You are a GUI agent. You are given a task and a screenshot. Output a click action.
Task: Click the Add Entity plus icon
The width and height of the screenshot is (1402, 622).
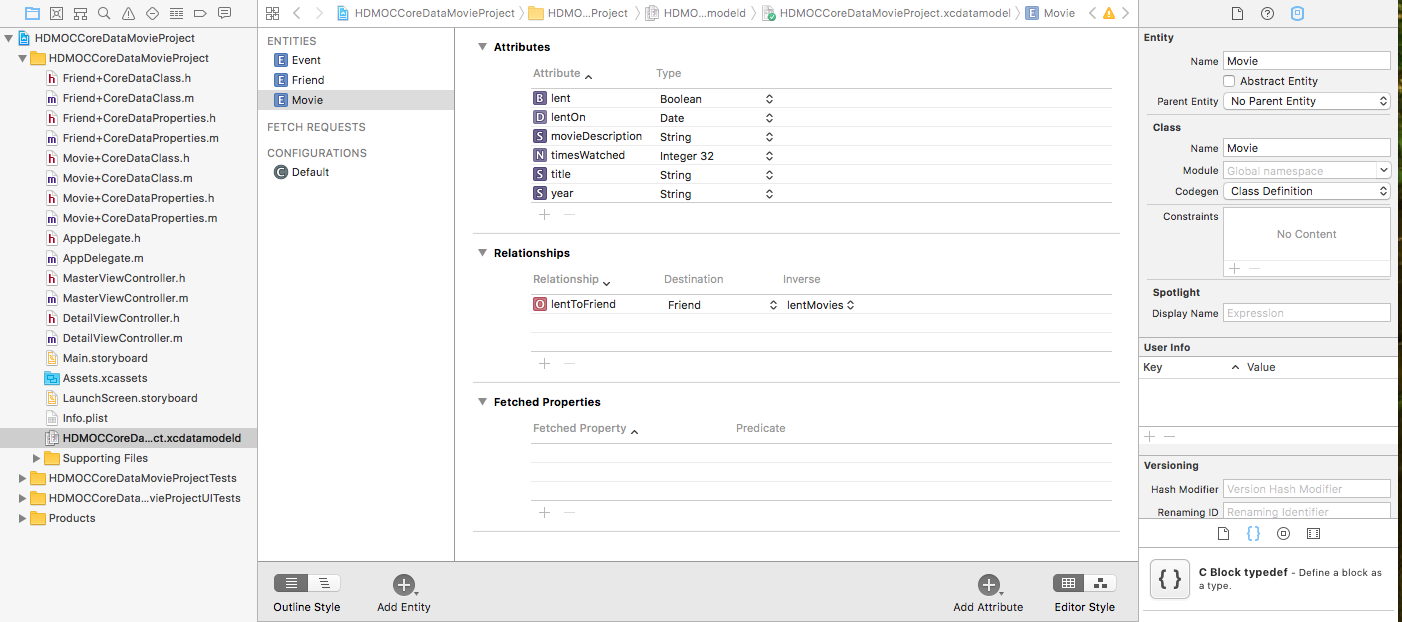coord(403,585)
